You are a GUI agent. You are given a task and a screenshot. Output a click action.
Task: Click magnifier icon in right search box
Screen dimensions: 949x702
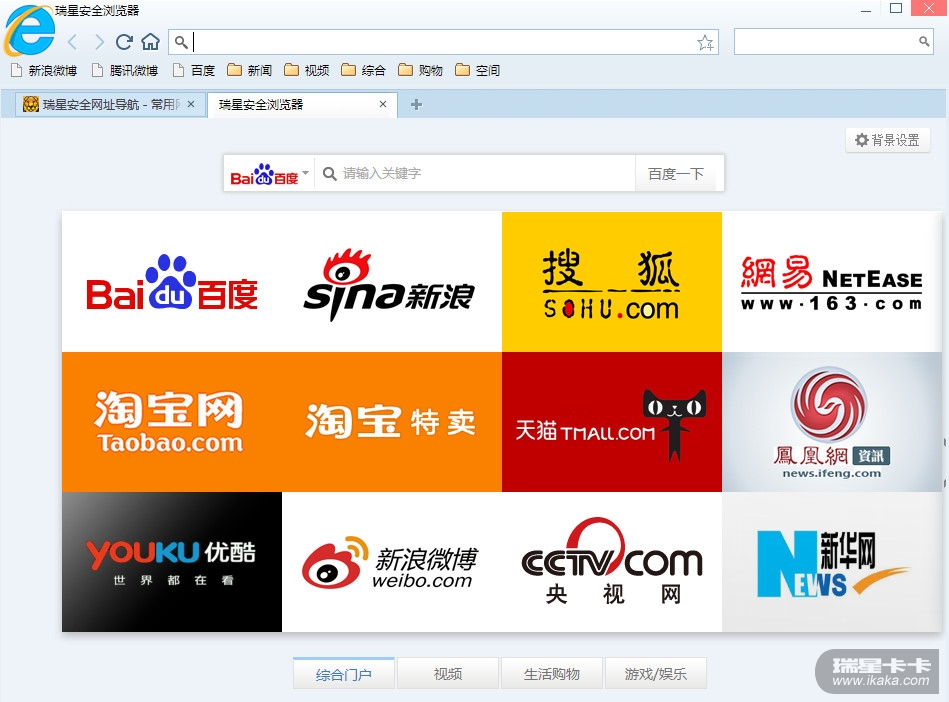[x=924, y=41]
